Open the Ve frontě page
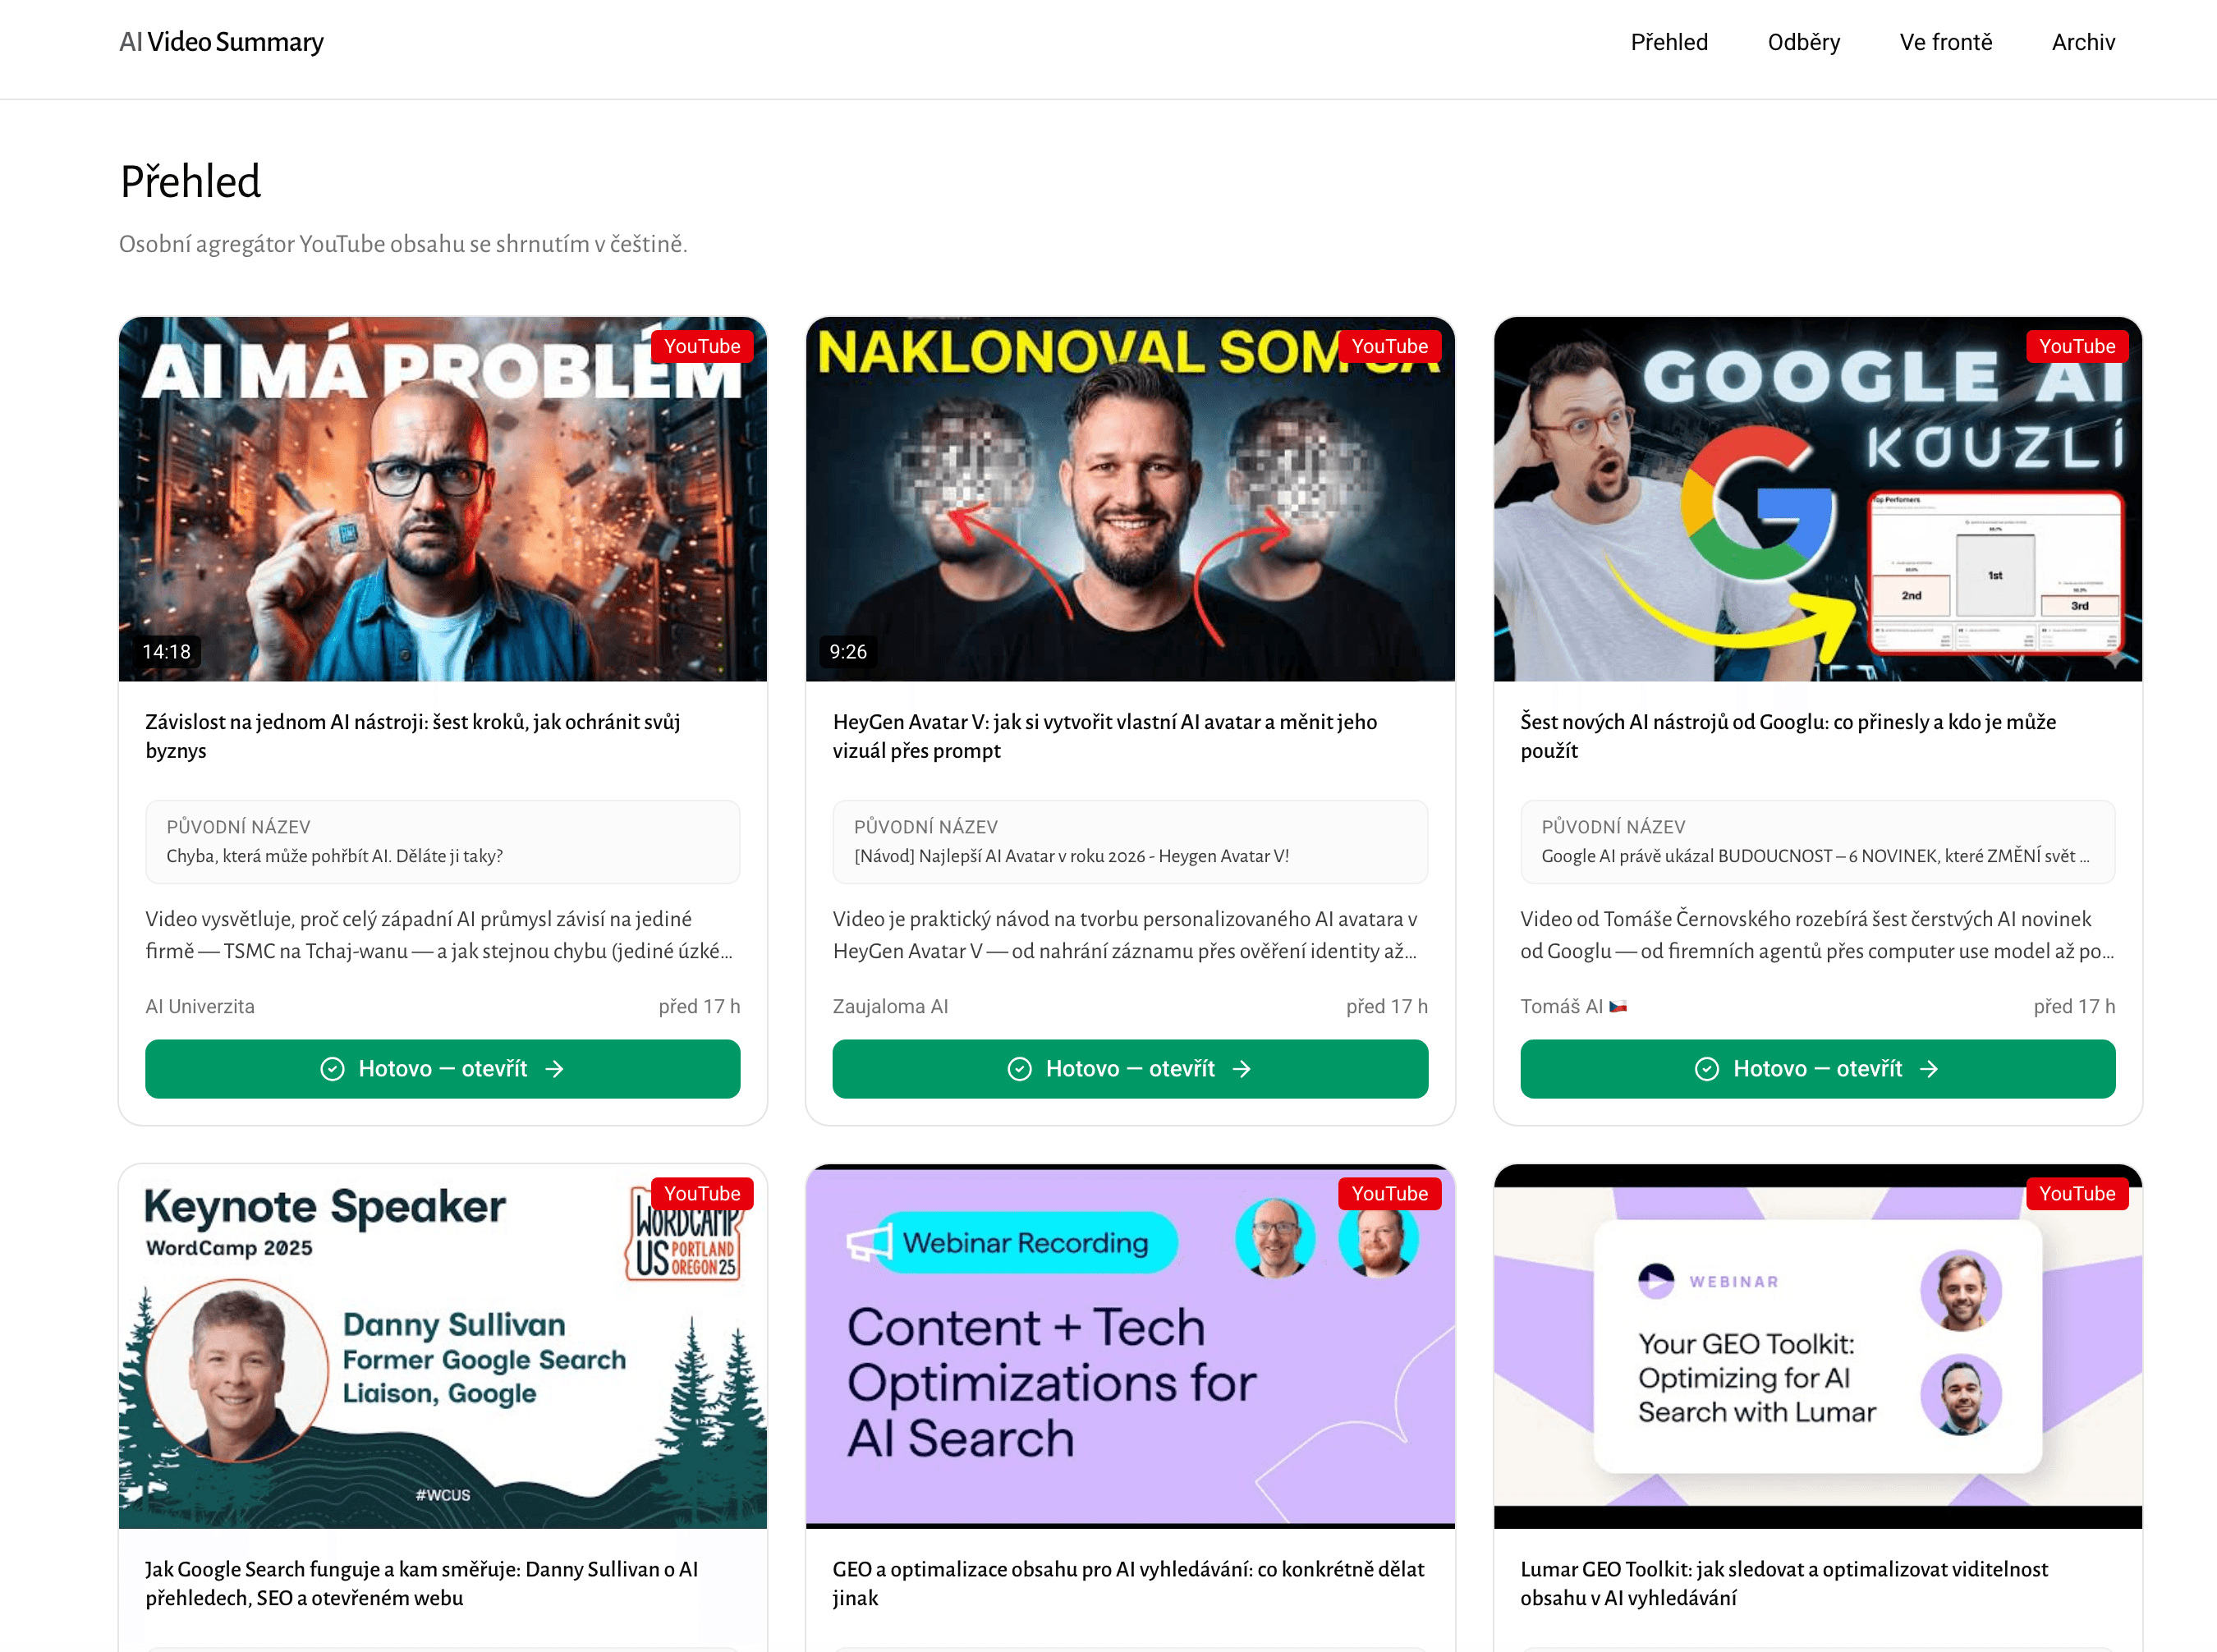 tap(1945, 42)
